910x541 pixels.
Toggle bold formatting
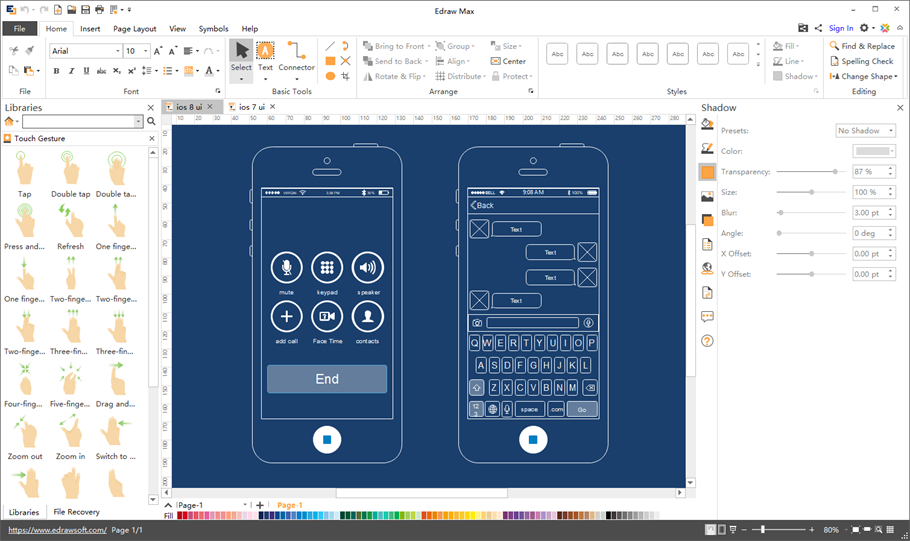(x=56, y=71)
